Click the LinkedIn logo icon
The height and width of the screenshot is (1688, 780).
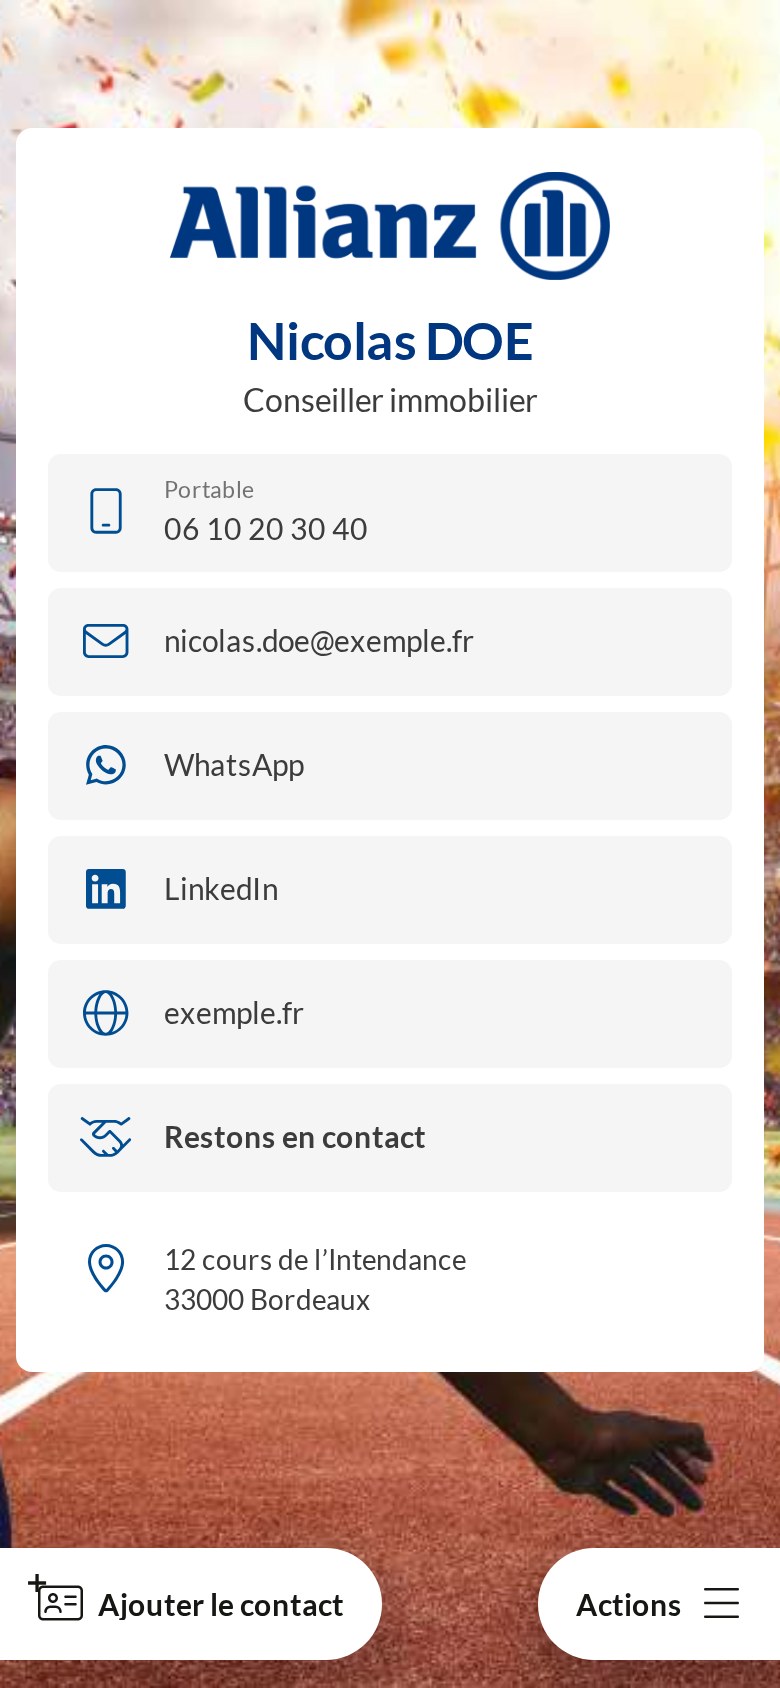106,889
